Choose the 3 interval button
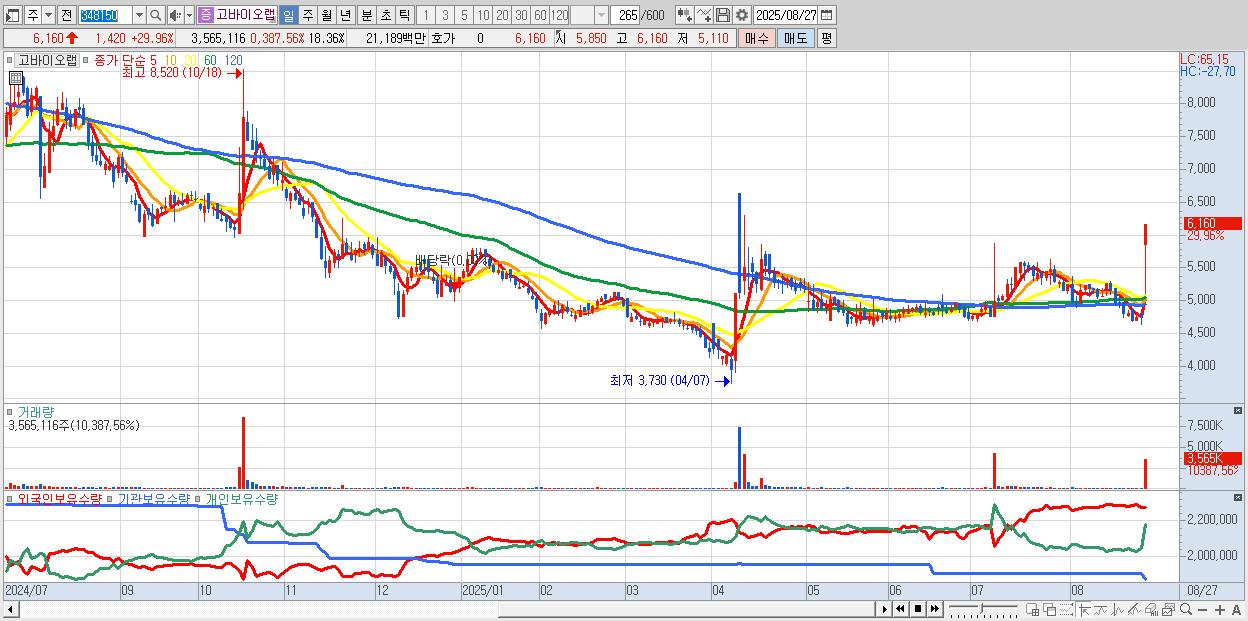 pos(445,15)
